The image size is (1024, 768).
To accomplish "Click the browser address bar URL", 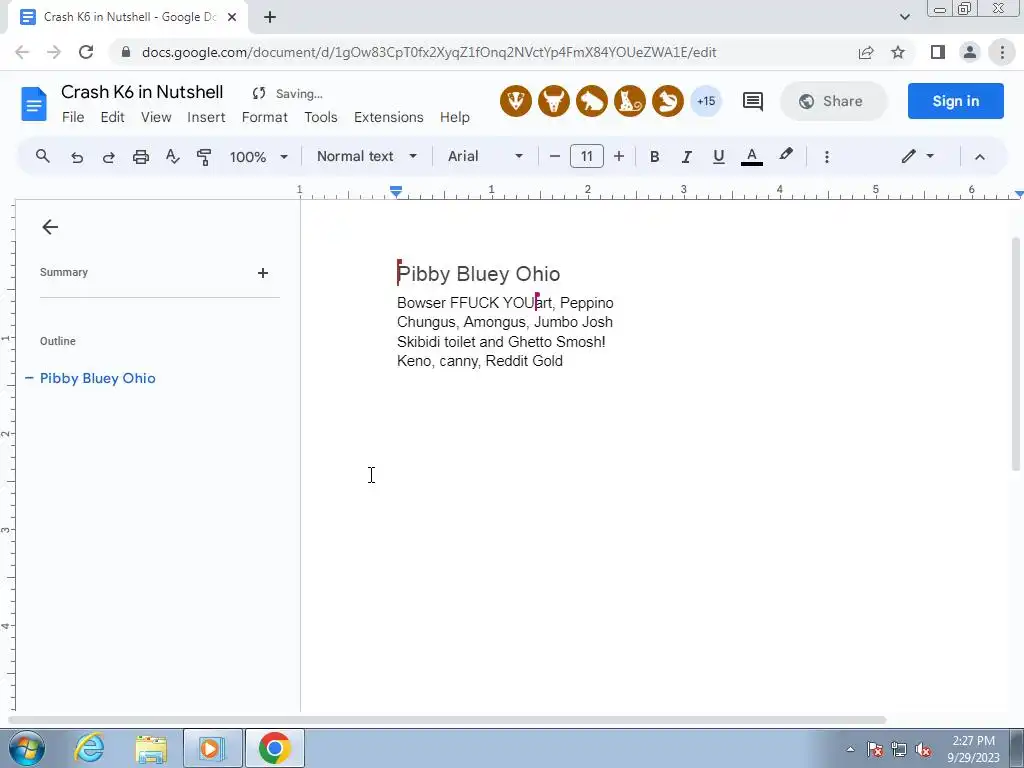I will click(429, 52).
